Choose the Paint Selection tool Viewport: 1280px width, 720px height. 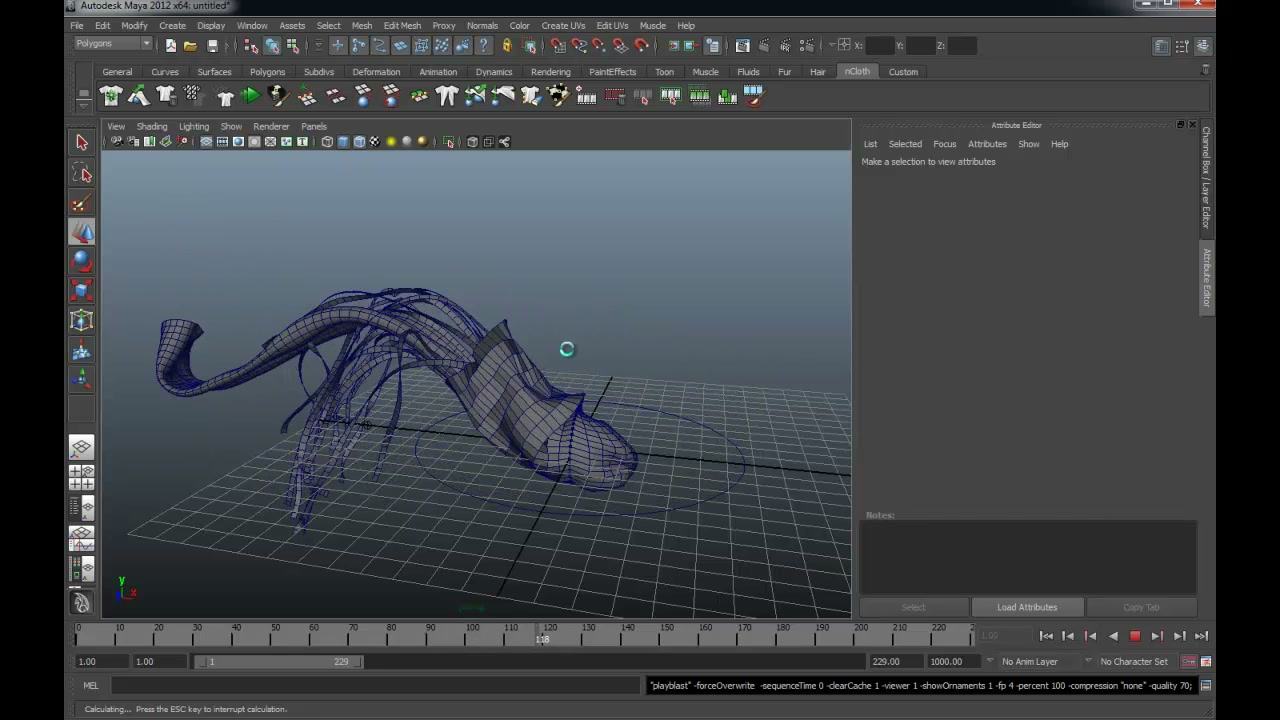[82, 204]
